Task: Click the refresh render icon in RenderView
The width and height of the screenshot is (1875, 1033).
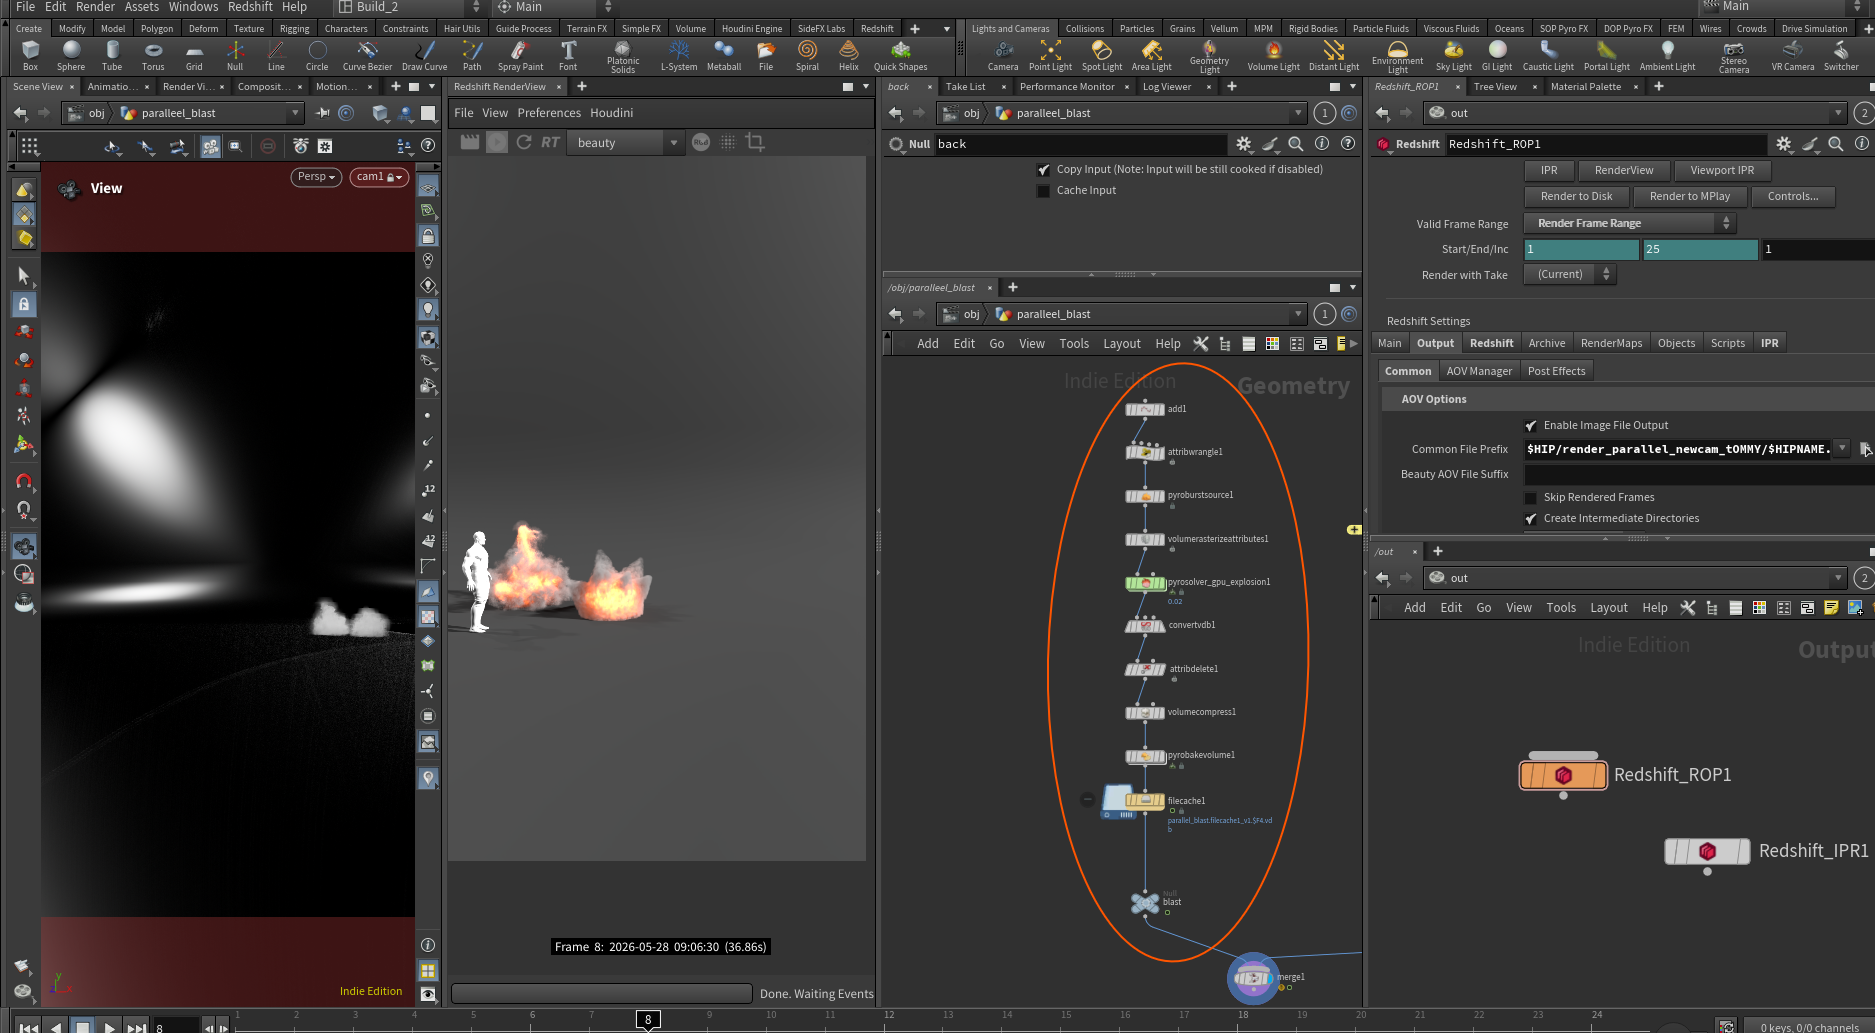Action: point(523,143)
